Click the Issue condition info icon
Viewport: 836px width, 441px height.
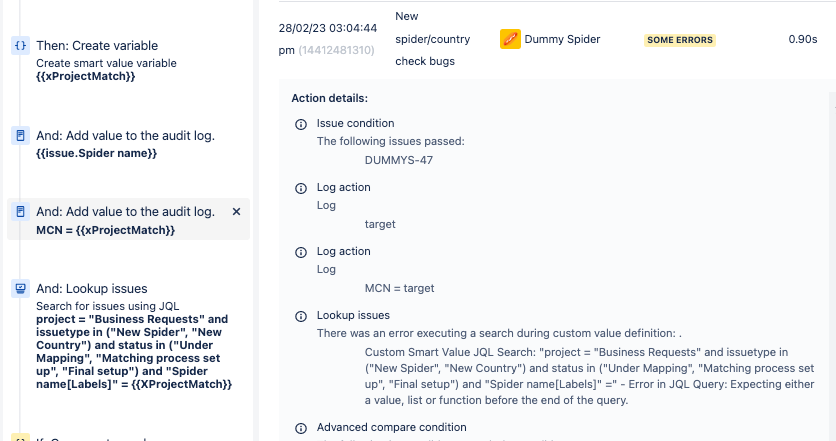301,124
